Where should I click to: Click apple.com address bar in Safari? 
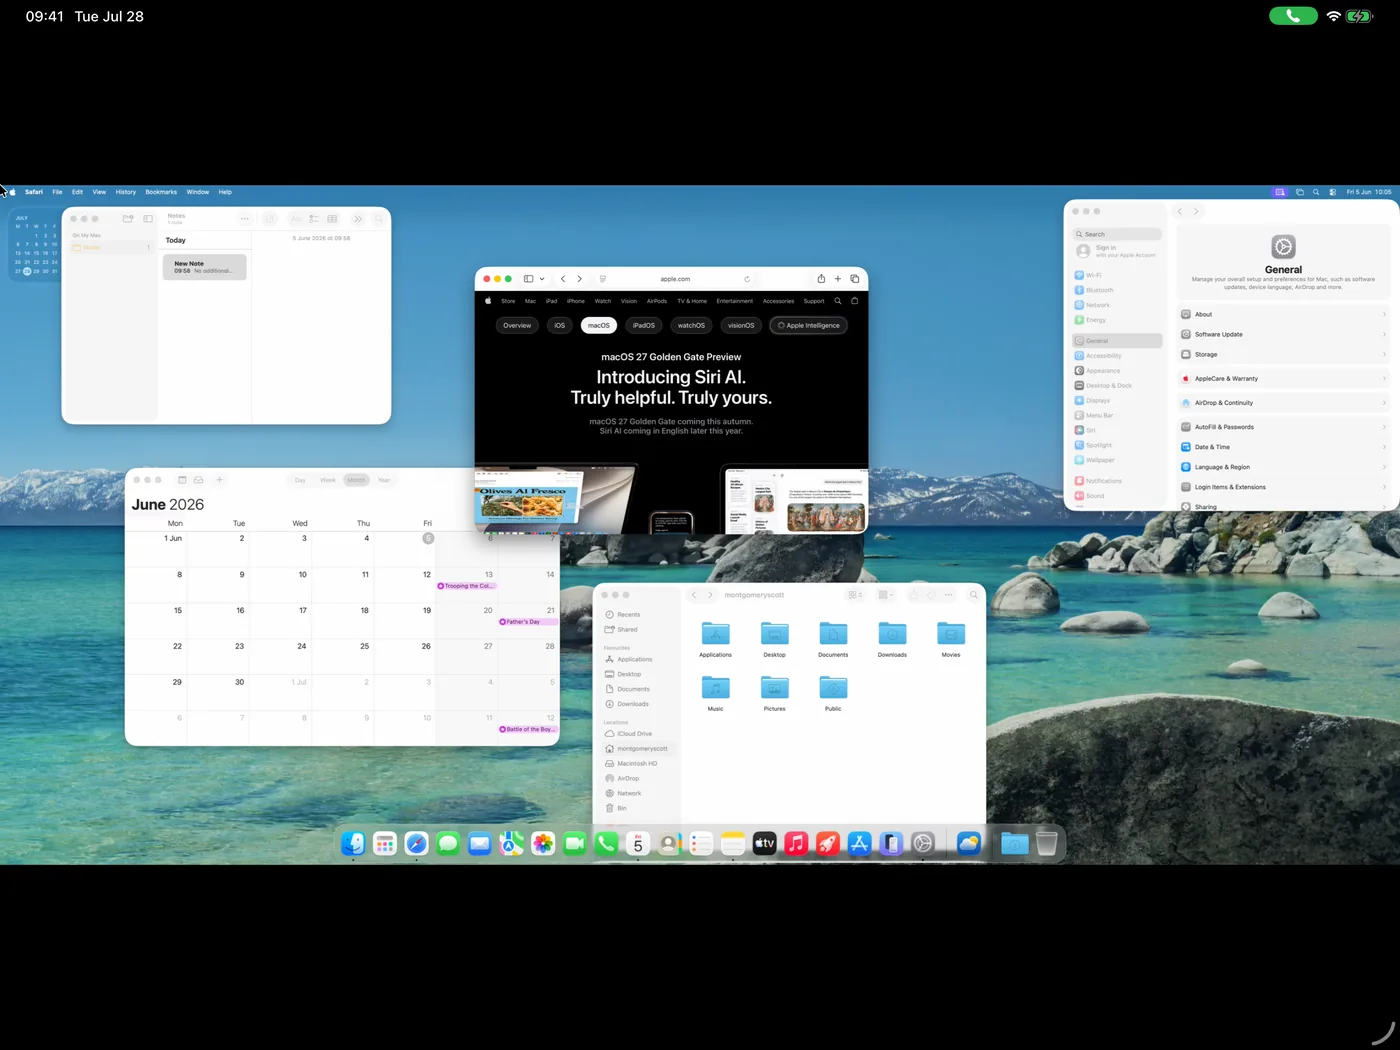675,279
